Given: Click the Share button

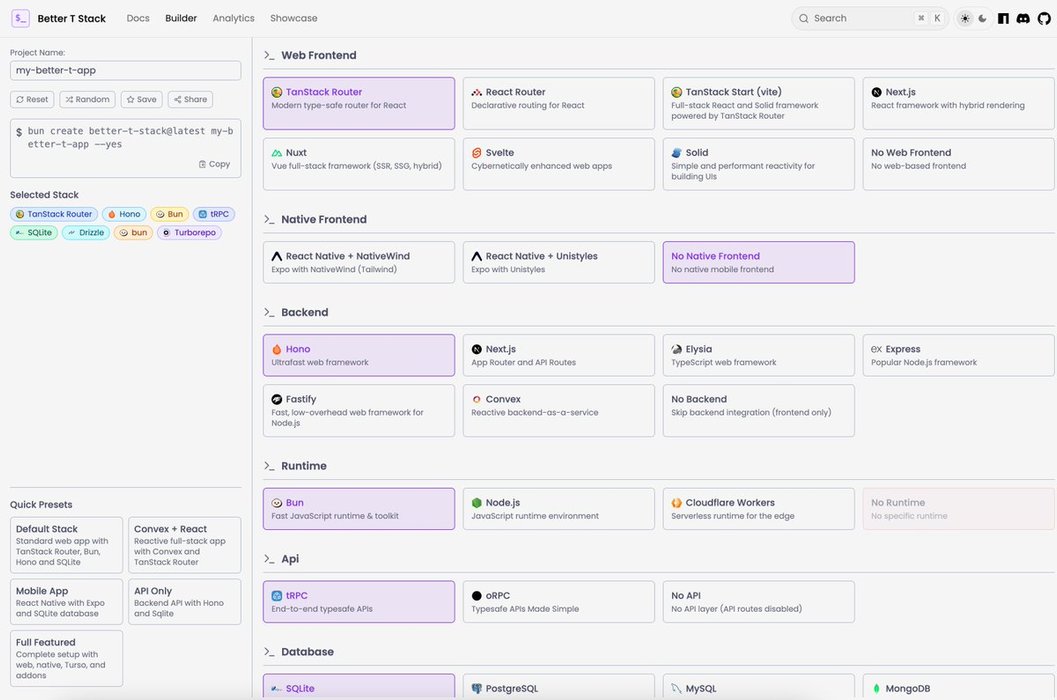Looking at the screenshot, I should 191,99.
